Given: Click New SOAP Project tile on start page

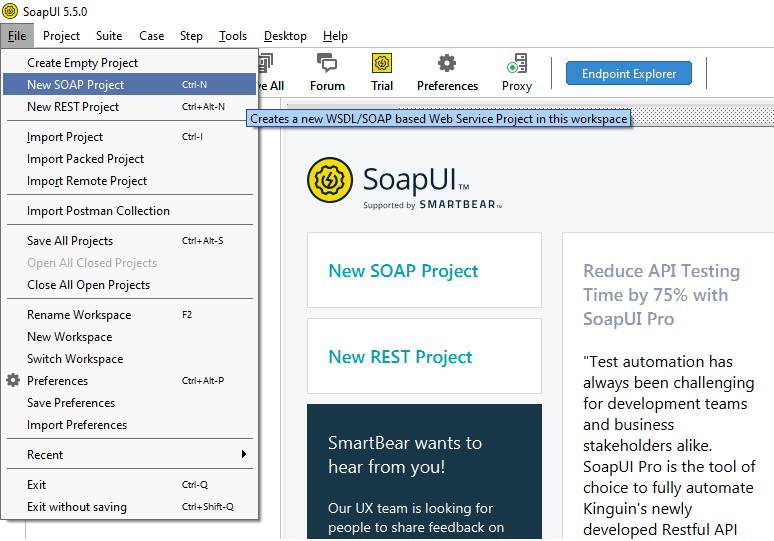Looking at the screenshot, I should pyautogui.click(x=424, y=270).
